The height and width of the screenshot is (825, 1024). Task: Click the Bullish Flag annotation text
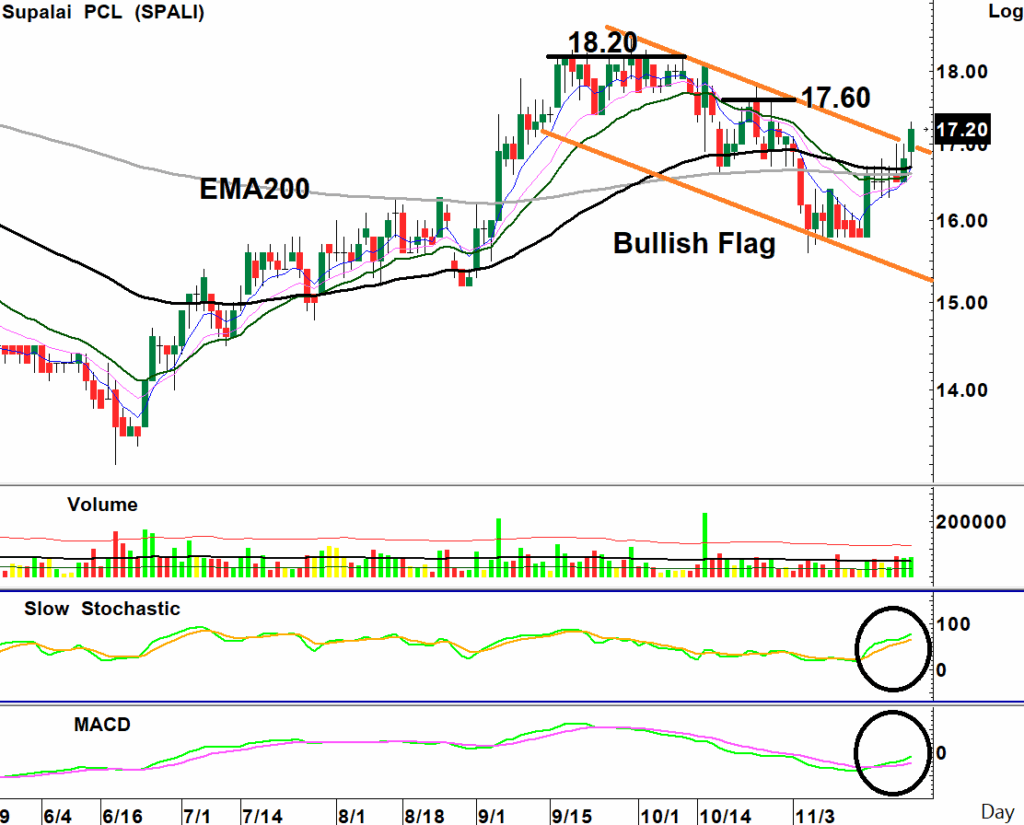694,243
